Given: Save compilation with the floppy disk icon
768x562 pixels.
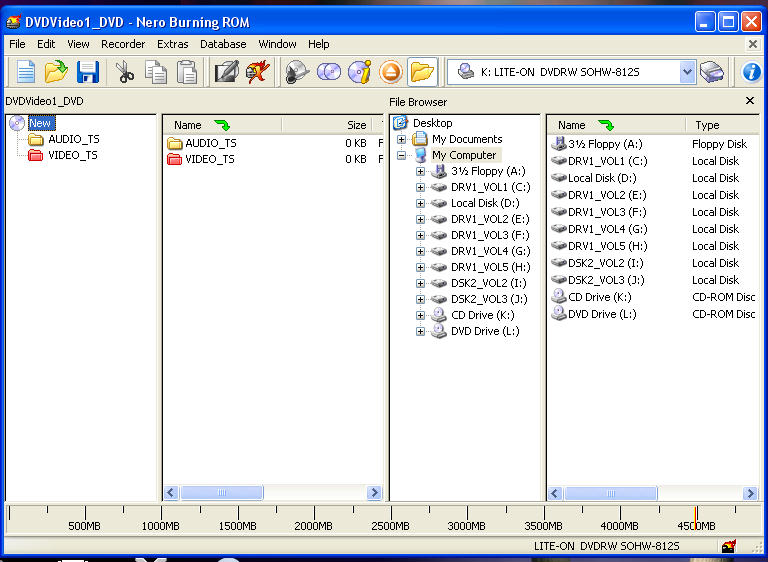Looking at the screenshot, I should click(x=88, y=72).
